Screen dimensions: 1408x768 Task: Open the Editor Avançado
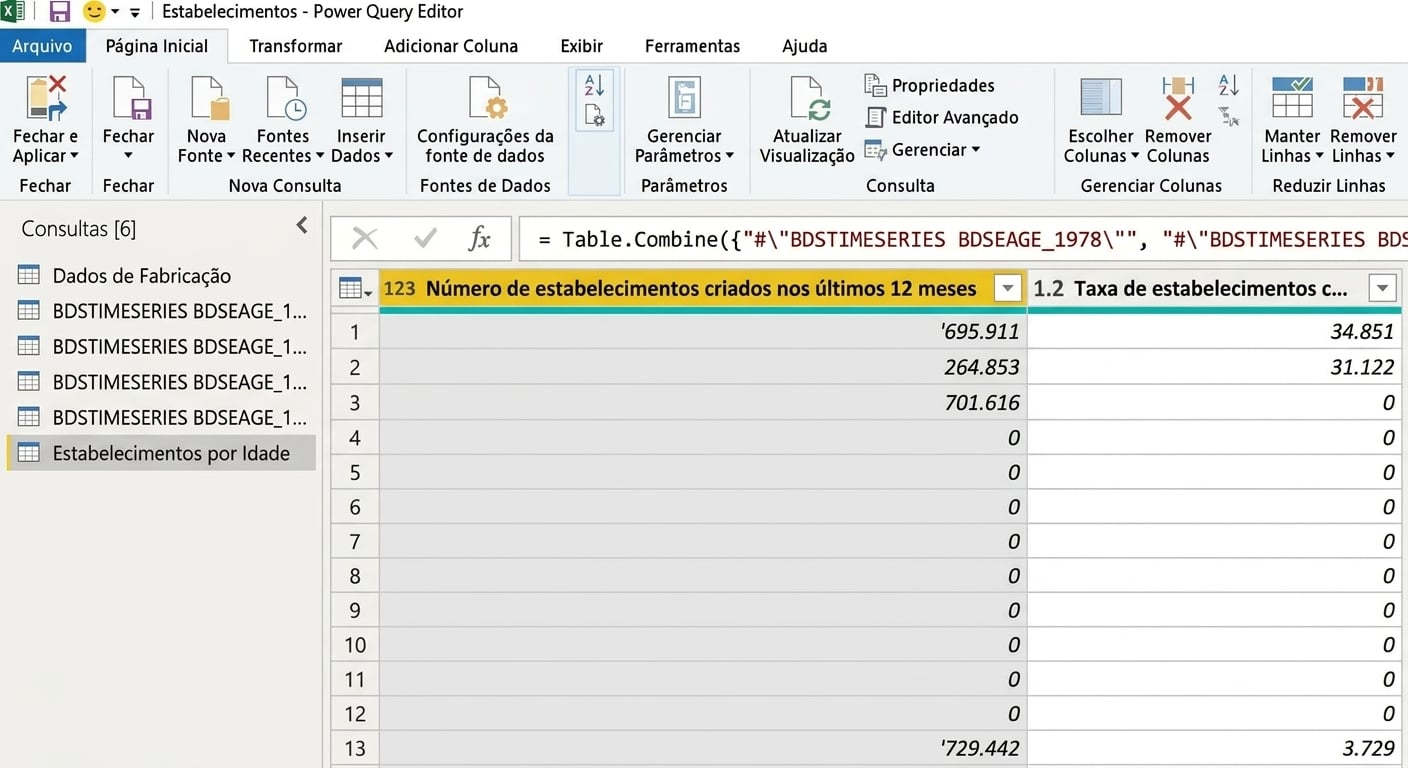tap(941, 117)
